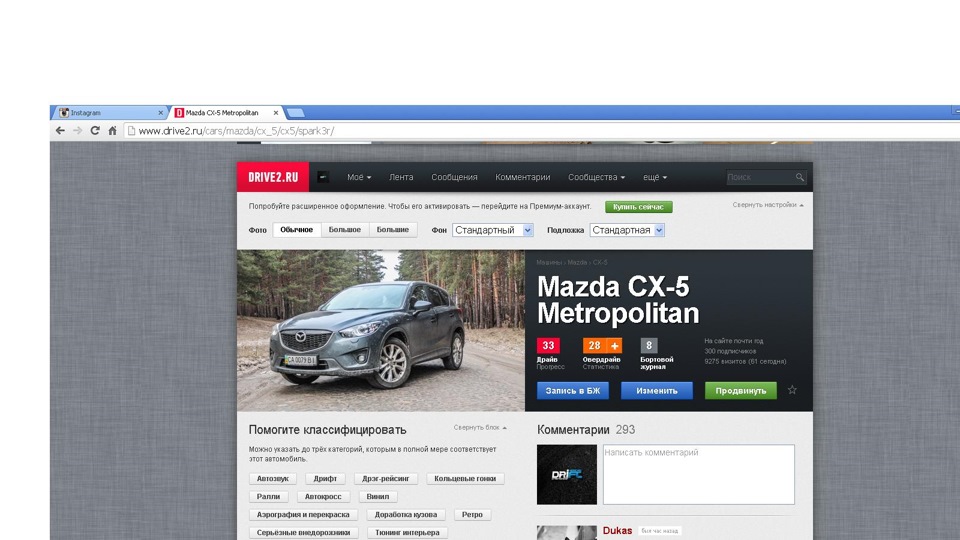Switch to the Instagram tab
Viewport: 960px width, 540px height.
pyautogui.click(x=108, y=113)
